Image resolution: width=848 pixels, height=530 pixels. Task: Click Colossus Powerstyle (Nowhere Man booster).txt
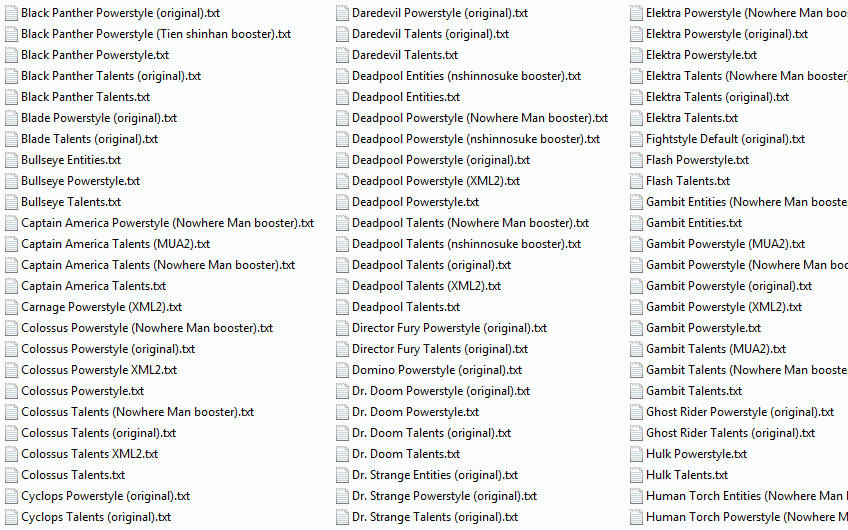147,328
